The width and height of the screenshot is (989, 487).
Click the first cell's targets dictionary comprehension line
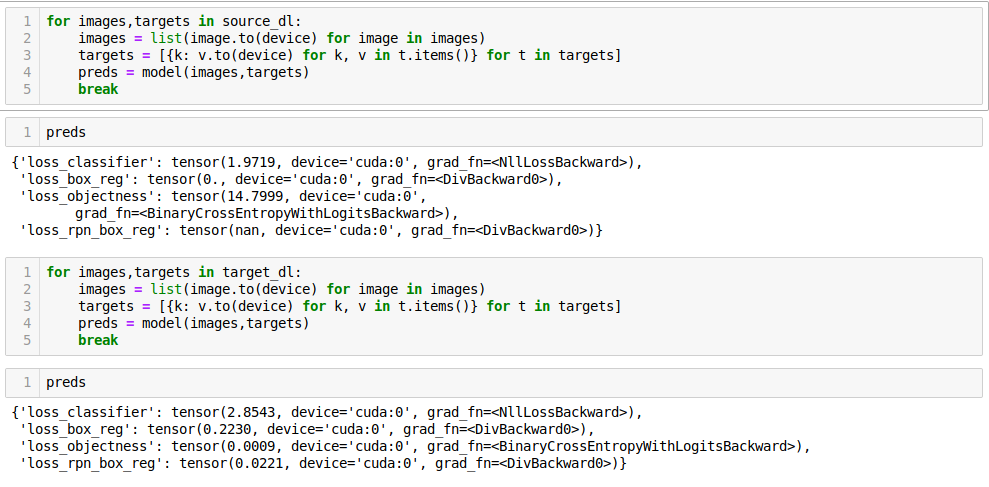[x=349, y=55]
